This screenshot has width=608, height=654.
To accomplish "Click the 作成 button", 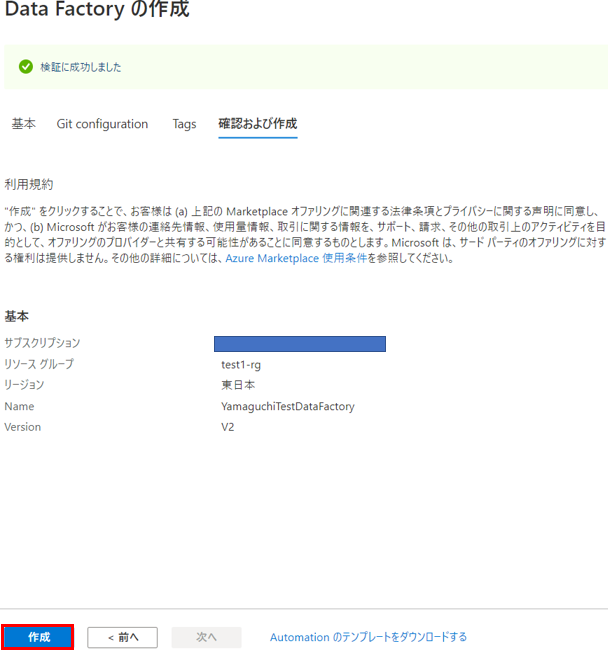I will pos(38,637).
